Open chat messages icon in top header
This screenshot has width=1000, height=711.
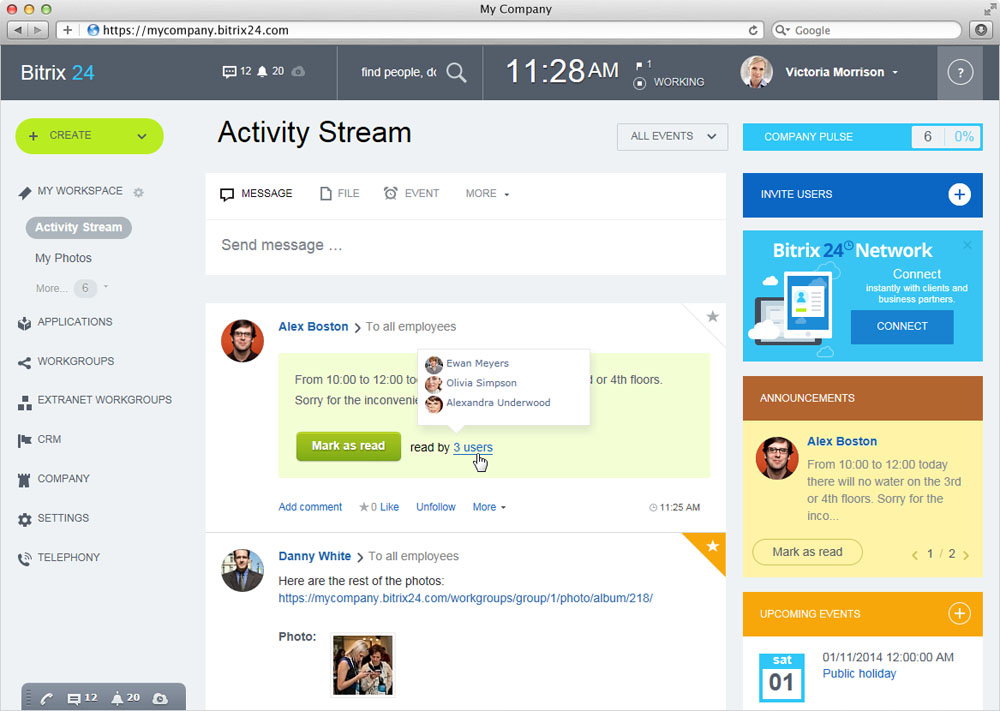click(x=229, y=71)
